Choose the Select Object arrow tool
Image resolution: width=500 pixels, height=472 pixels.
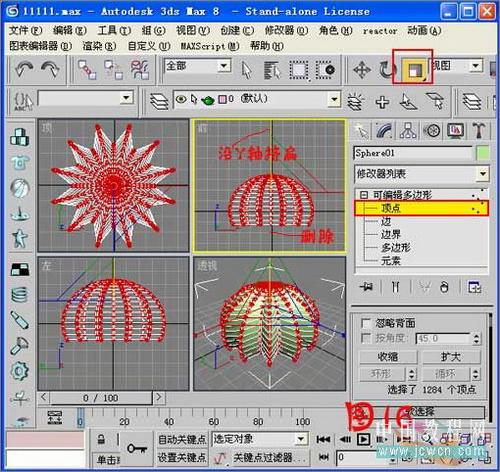pyautogui.click(x=247, y=70)
